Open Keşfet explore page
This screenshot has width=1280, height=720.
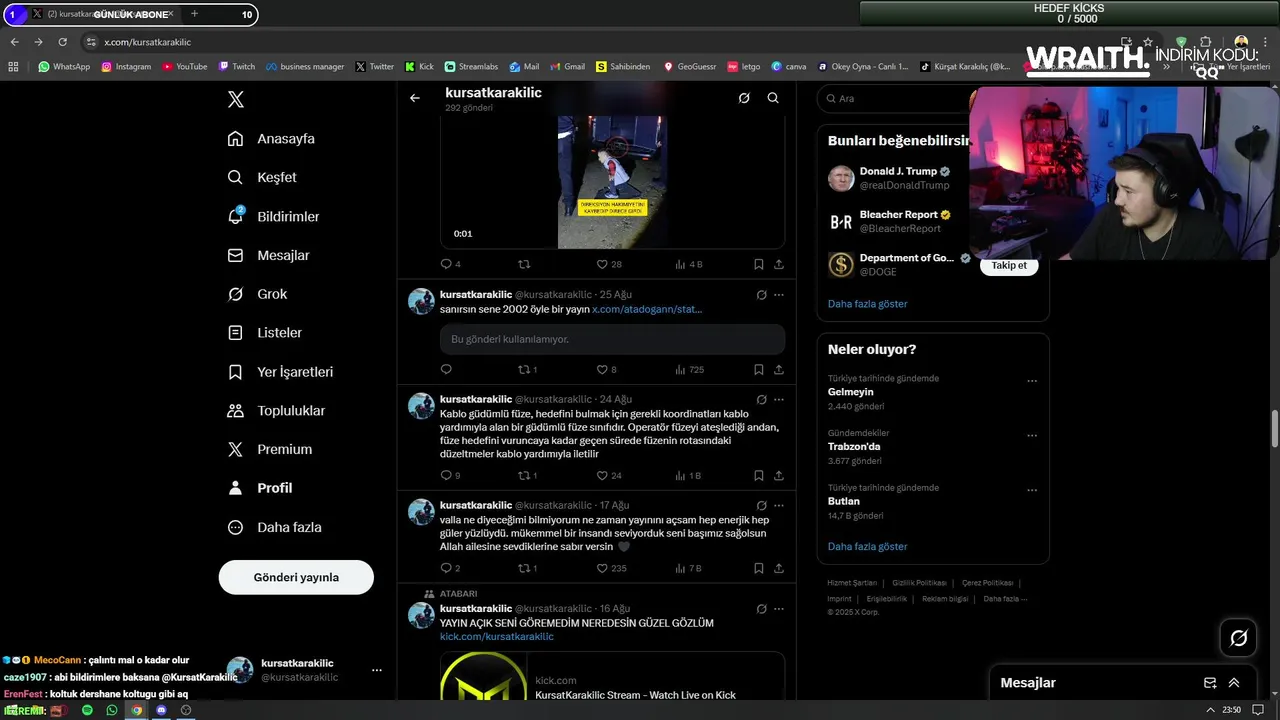(x=263, y=177)
